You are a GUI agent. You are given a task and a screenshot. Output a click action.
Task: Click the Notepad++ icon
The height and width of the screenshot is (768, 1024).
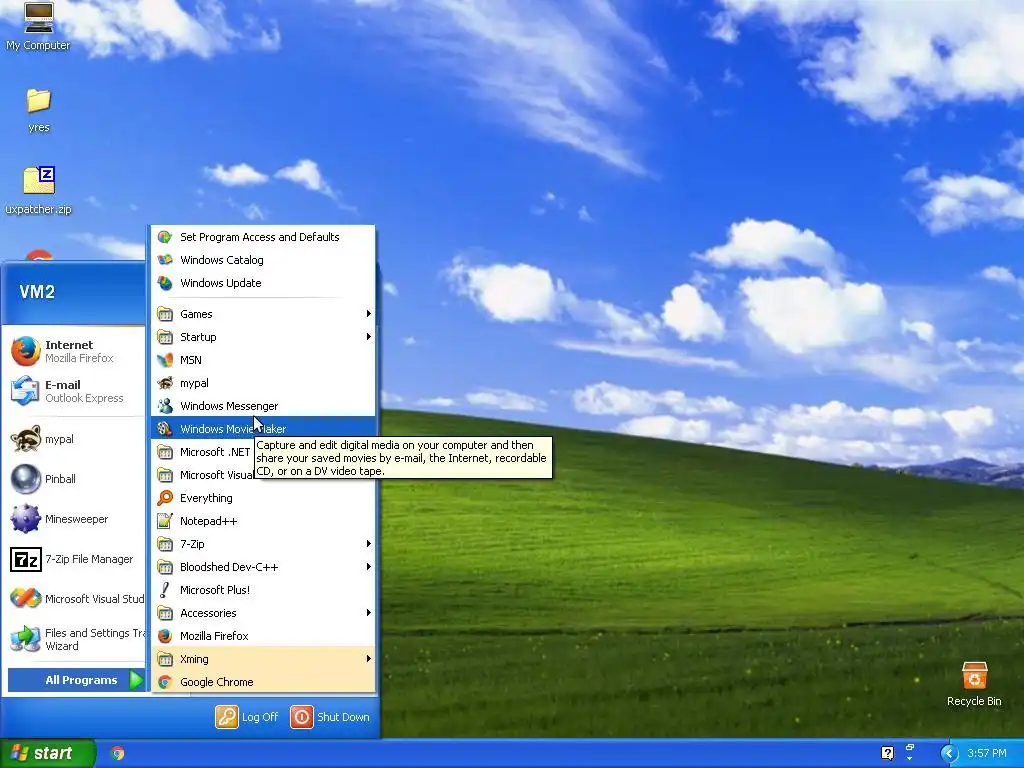click(x=165, y=521)
